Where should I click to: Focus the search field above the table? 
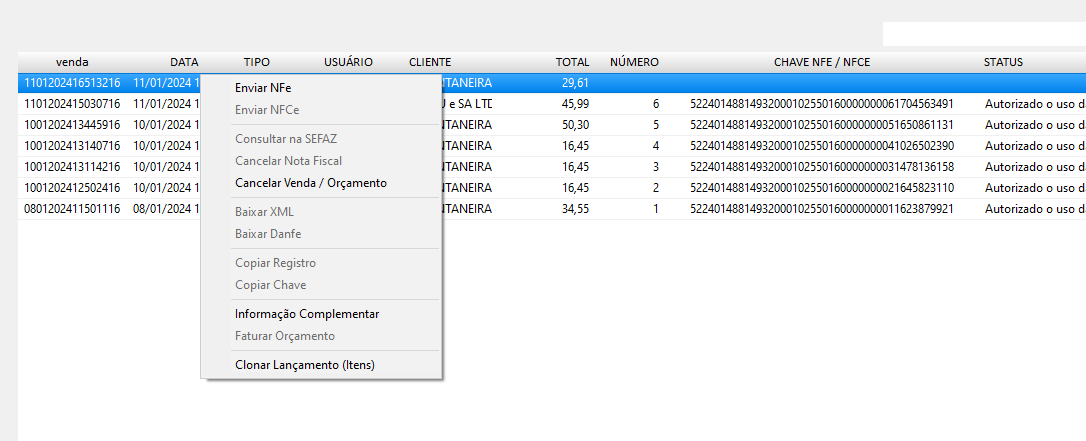[x=983, y=34]
